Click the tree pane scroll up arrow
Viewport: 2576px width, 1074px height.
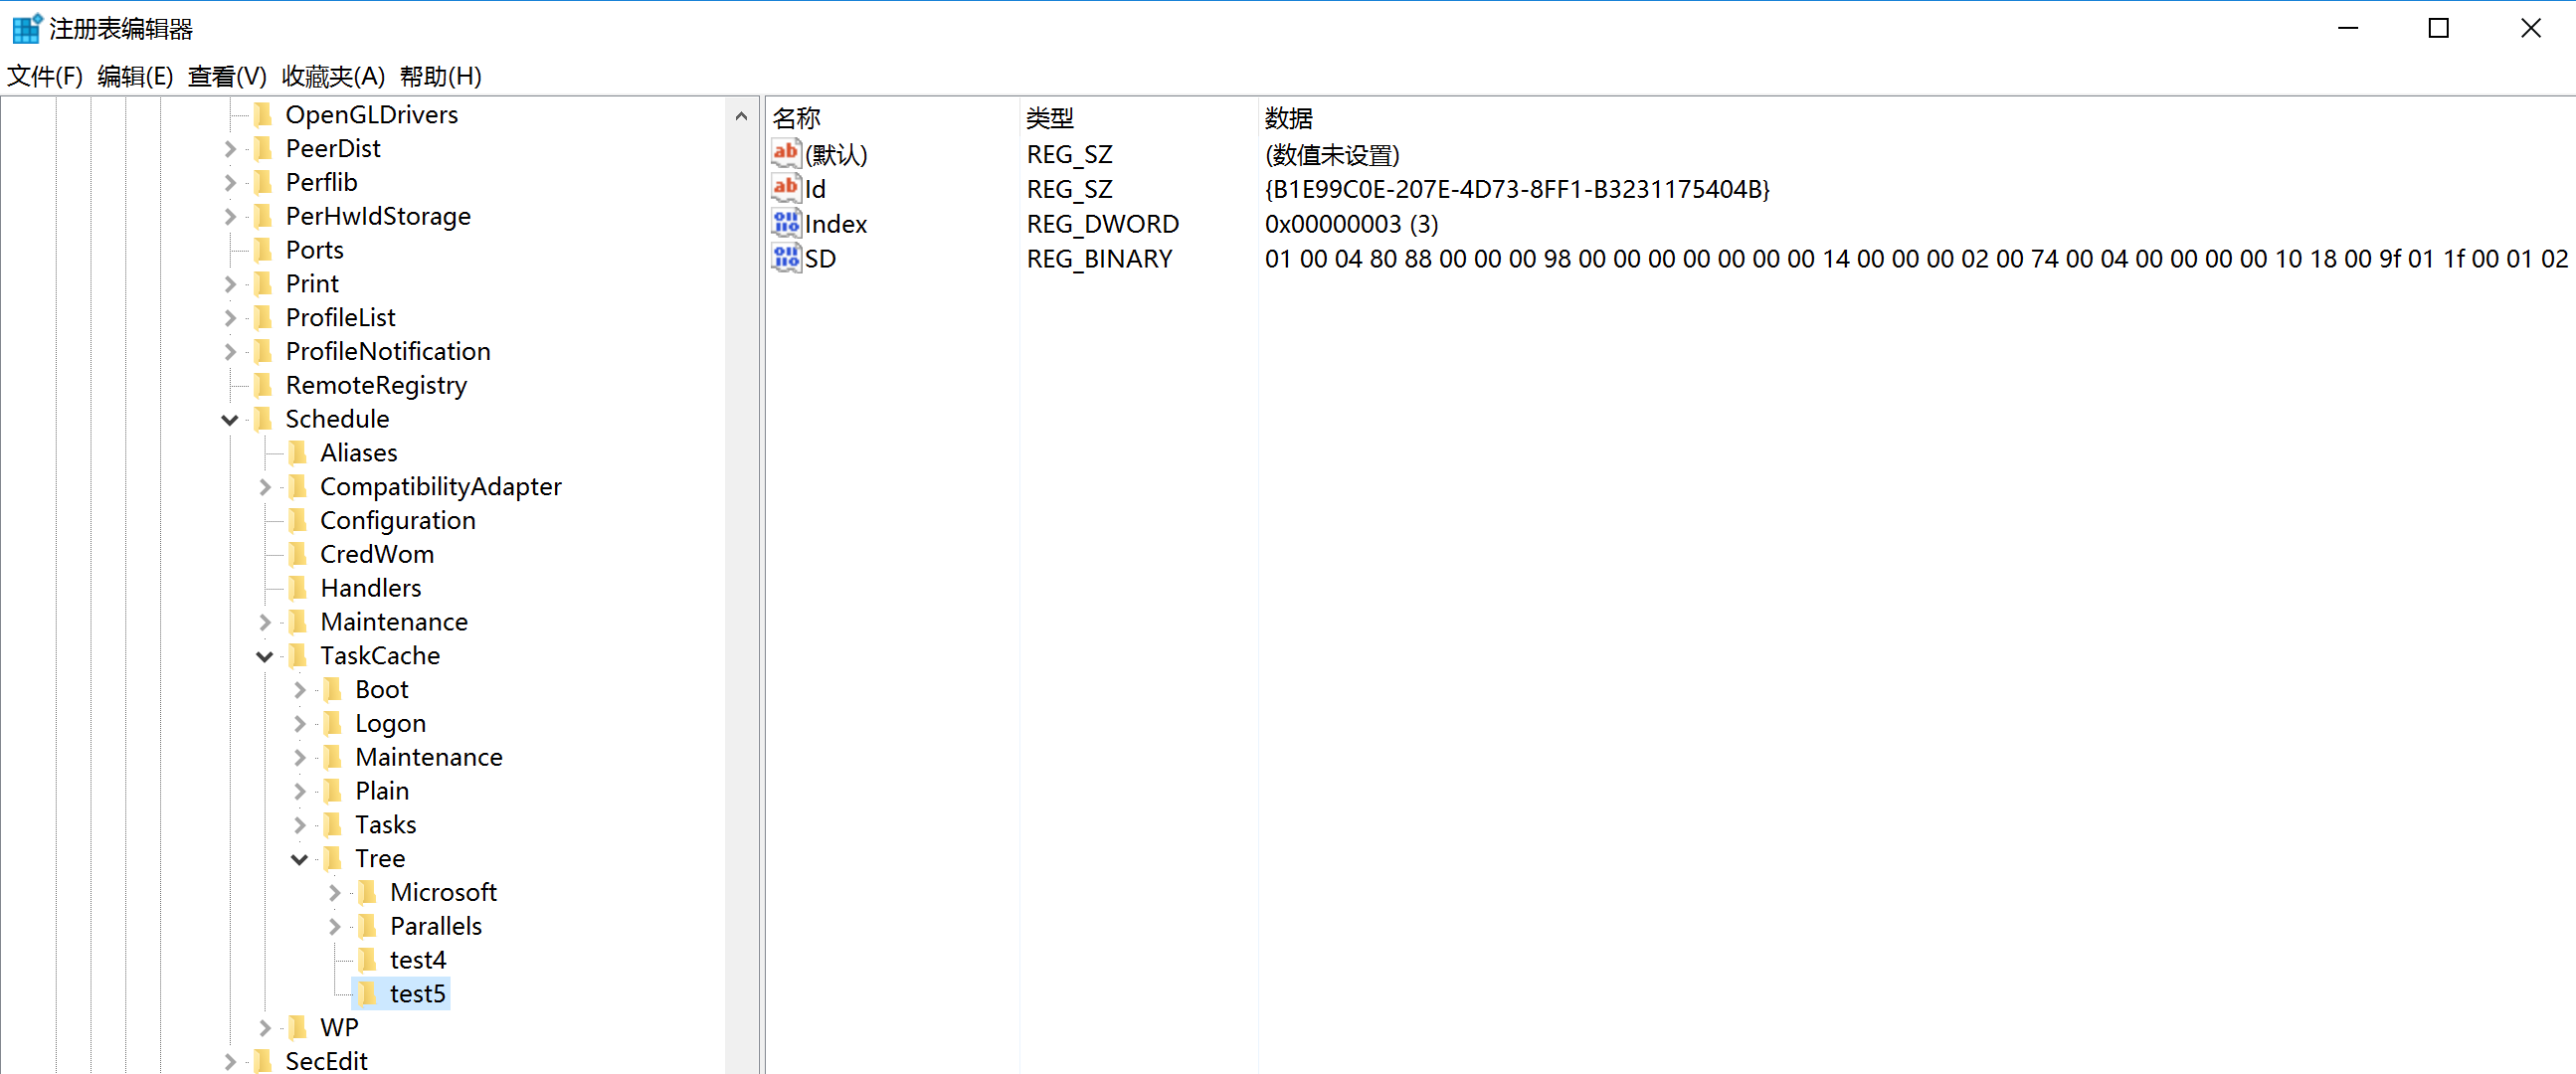(x=741, y=116)
